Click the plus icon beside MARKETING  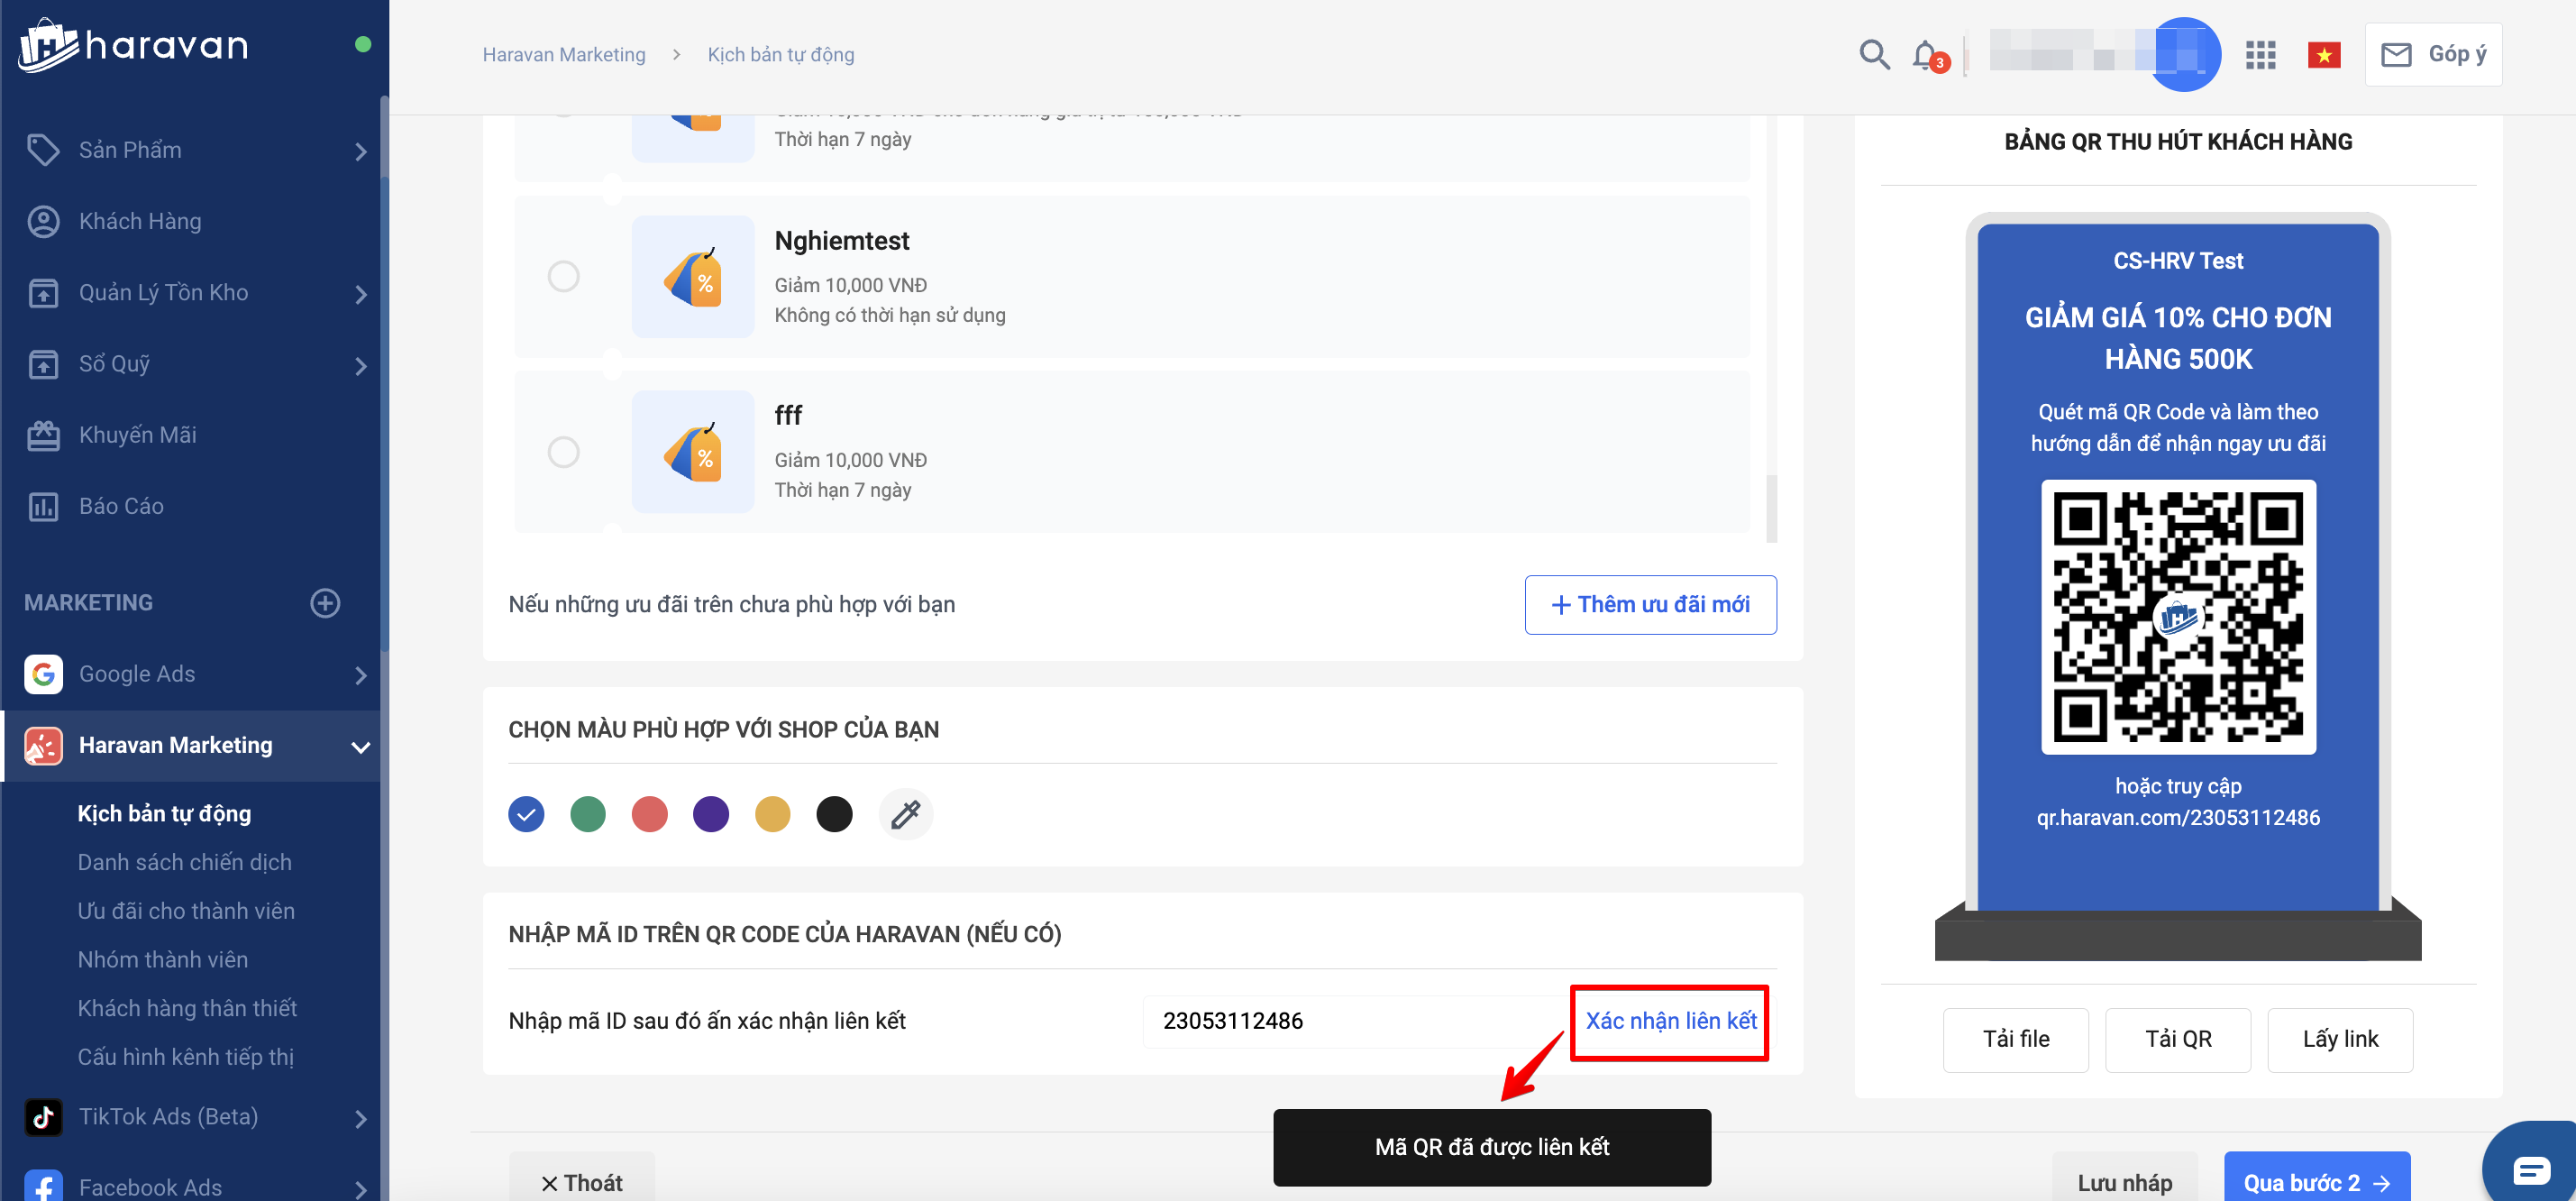pos(325,603)
